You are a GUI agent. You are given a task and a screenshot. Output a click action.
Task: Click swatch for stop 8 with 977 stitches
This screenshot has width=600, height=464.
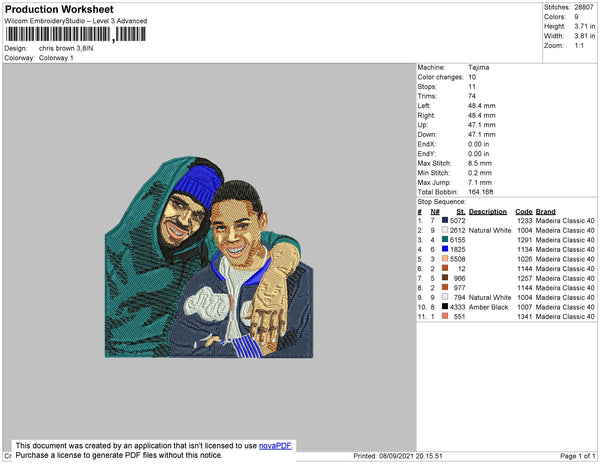[445, 287]
